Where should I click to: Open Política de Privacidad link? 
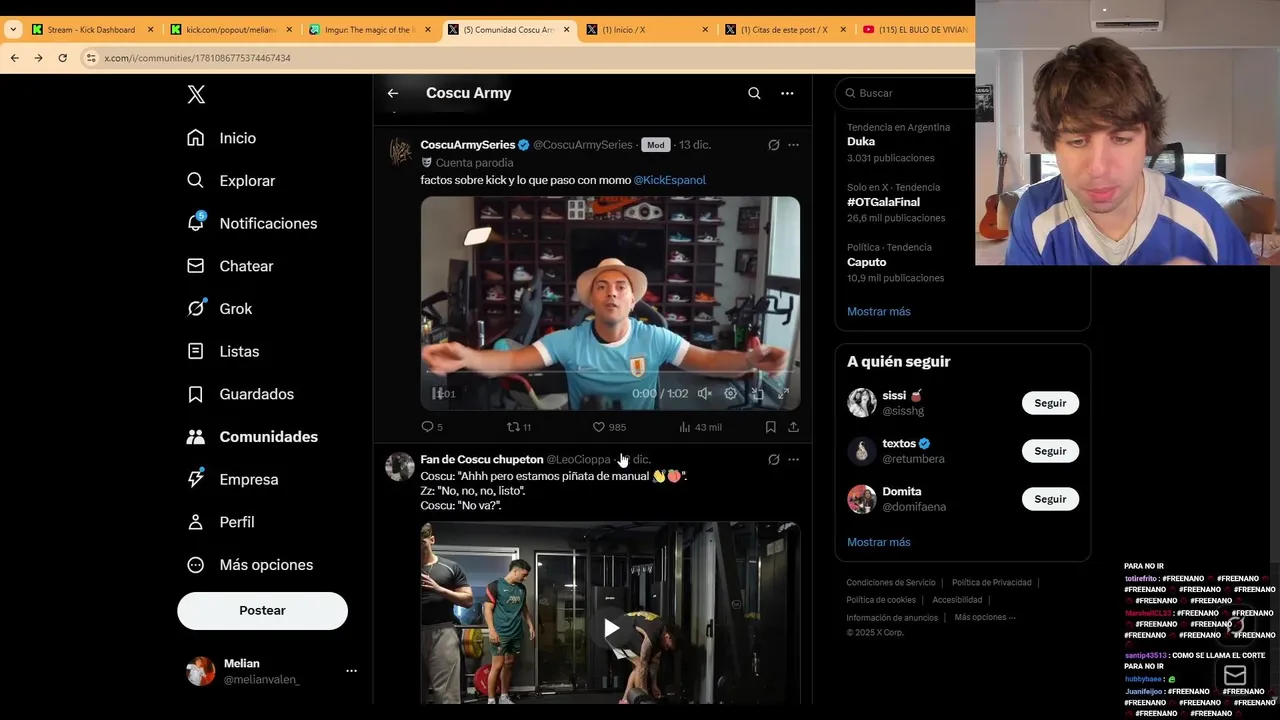(x=991, y=583)
